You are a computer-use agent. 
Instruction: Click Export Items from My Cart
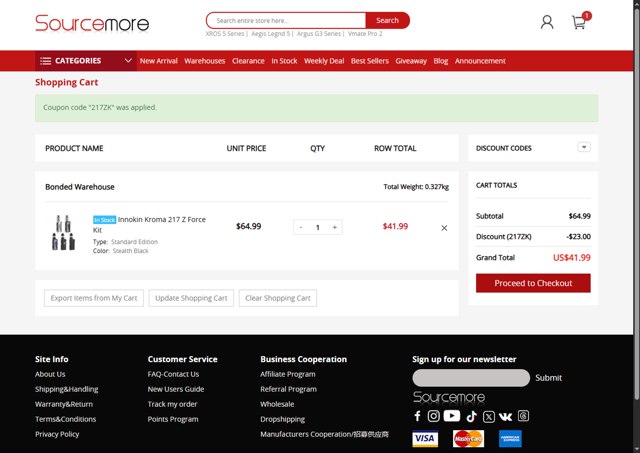(x=94, y=298)
